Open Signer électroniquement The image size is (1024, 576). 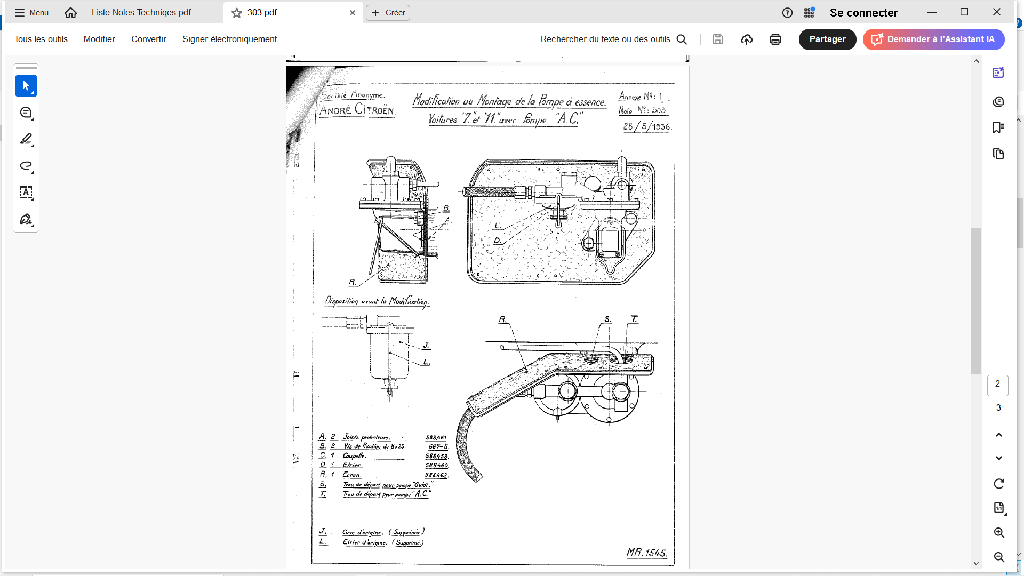click(229, 39)
